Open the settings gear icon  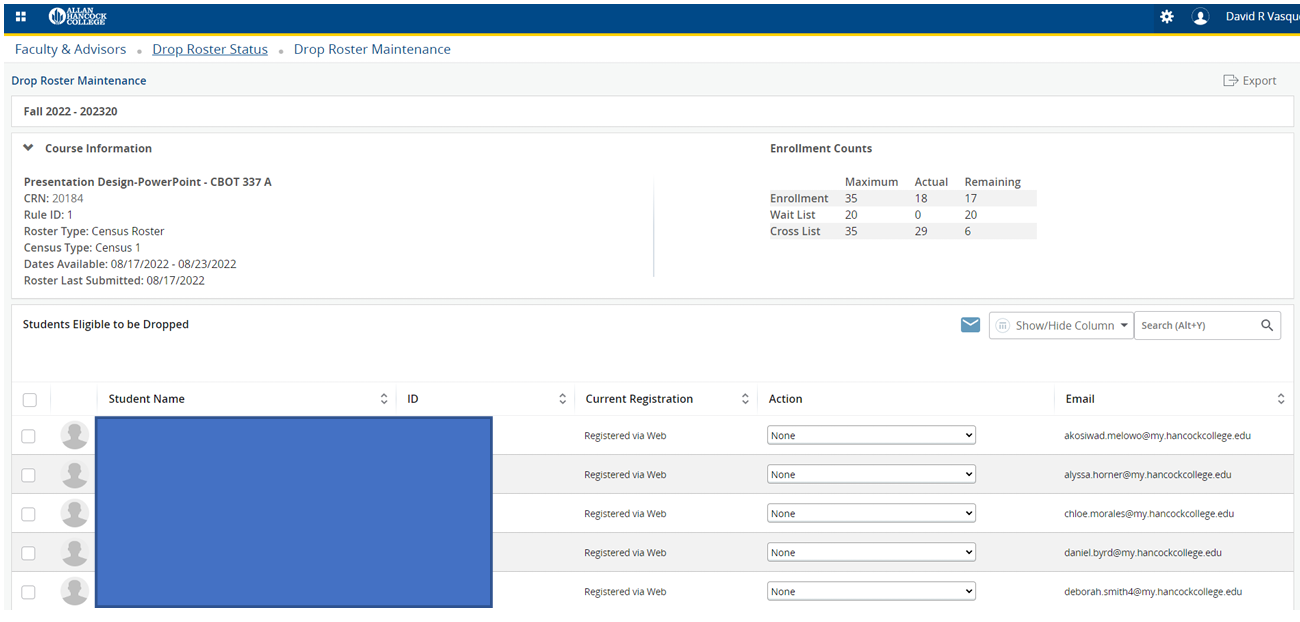[1166, 17]
